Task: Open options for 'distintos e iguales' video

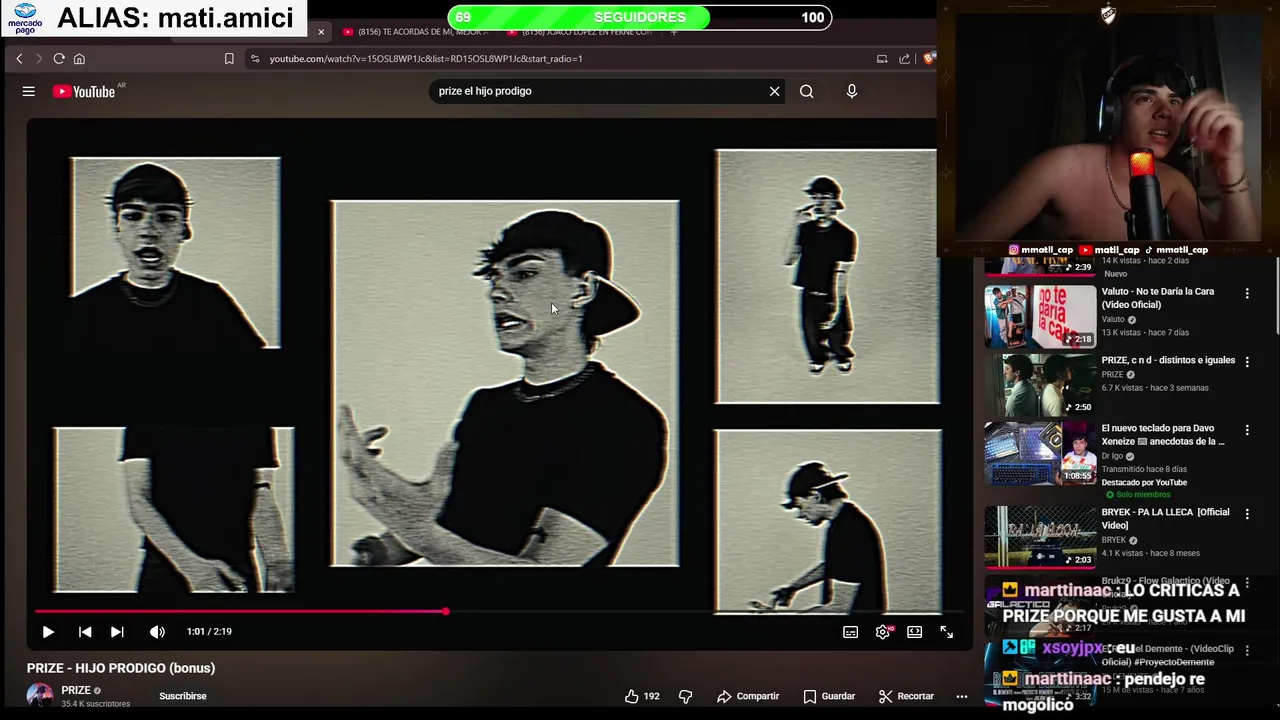Action: click(1247, 361)
